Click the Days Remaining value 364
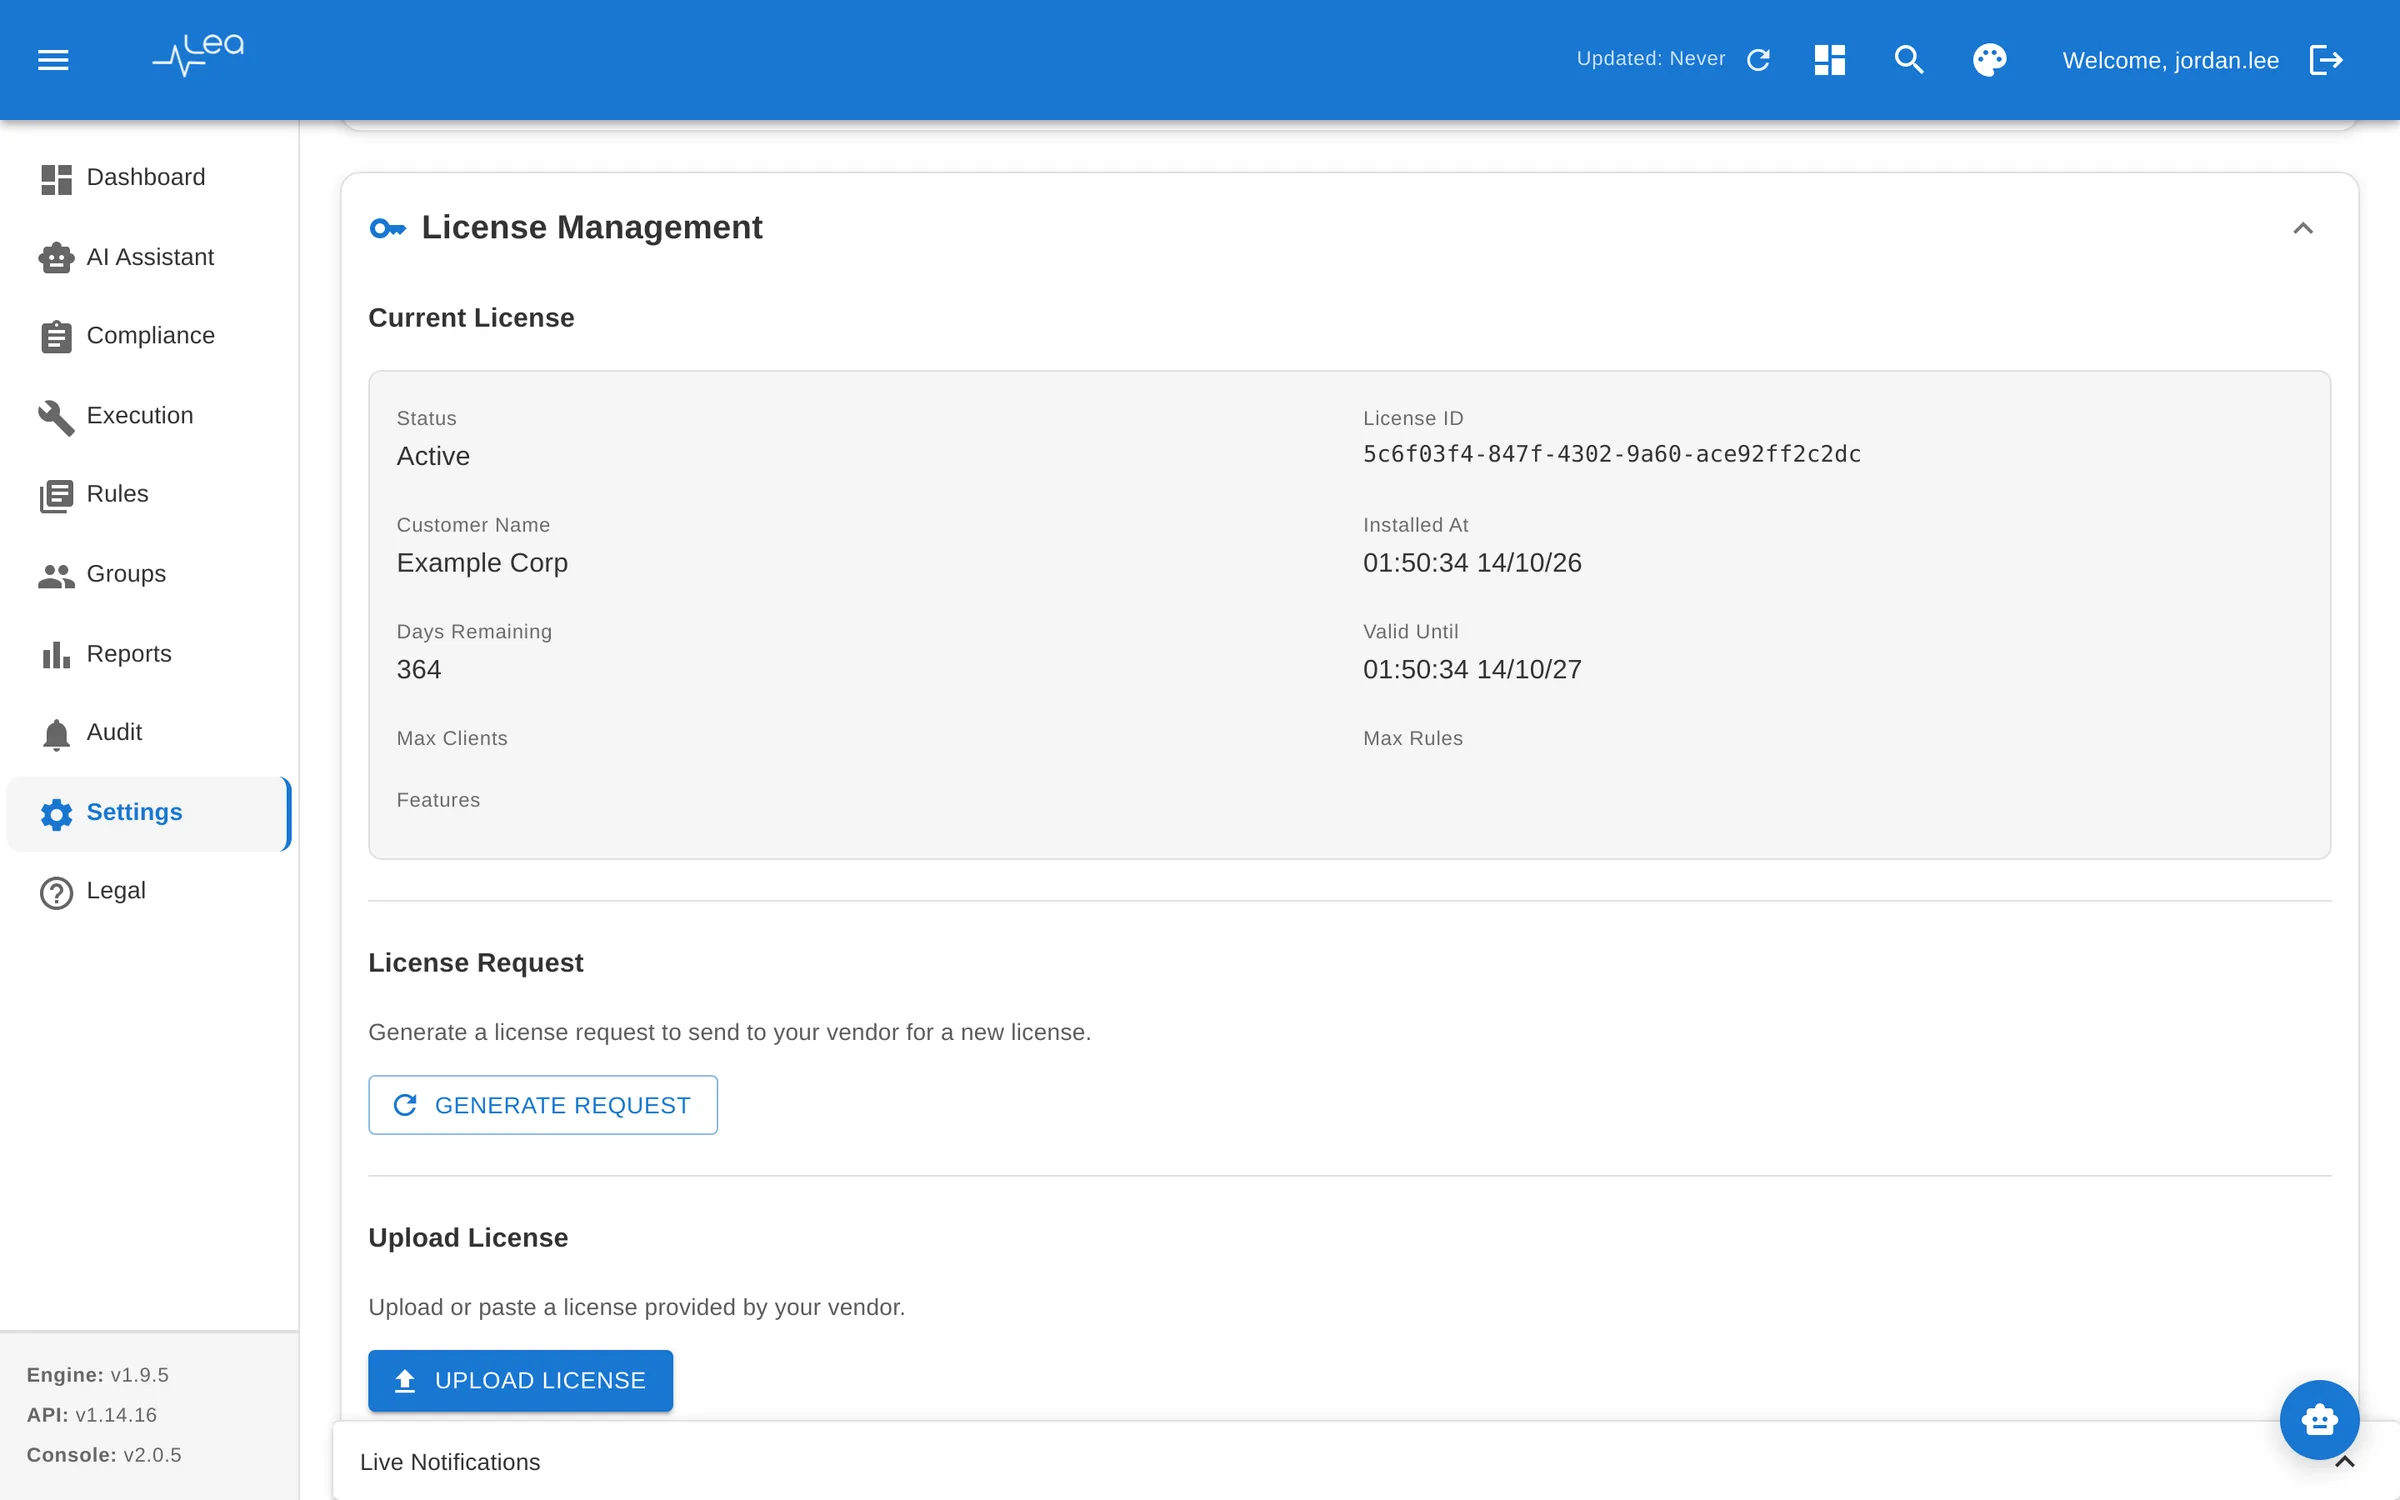This screenshot has width=2400, height=1500. [x=419, y=670]
